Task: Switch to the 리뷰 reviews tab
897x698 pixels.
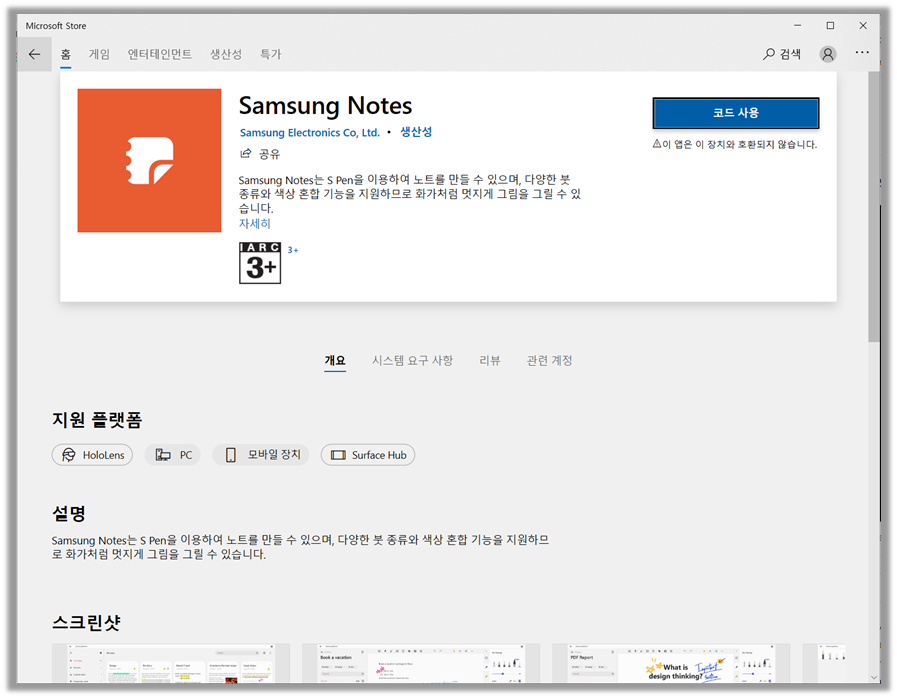Action: [490, 360]
